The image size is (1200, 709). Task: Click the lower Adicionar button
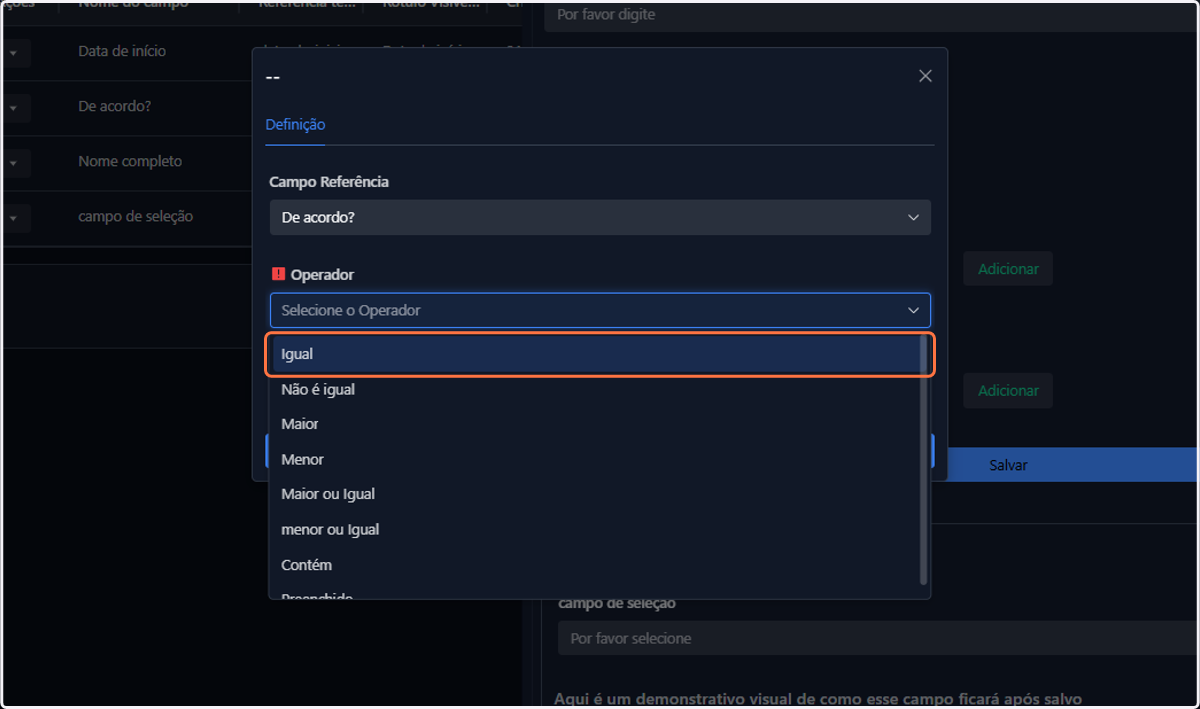point(1008,390)
